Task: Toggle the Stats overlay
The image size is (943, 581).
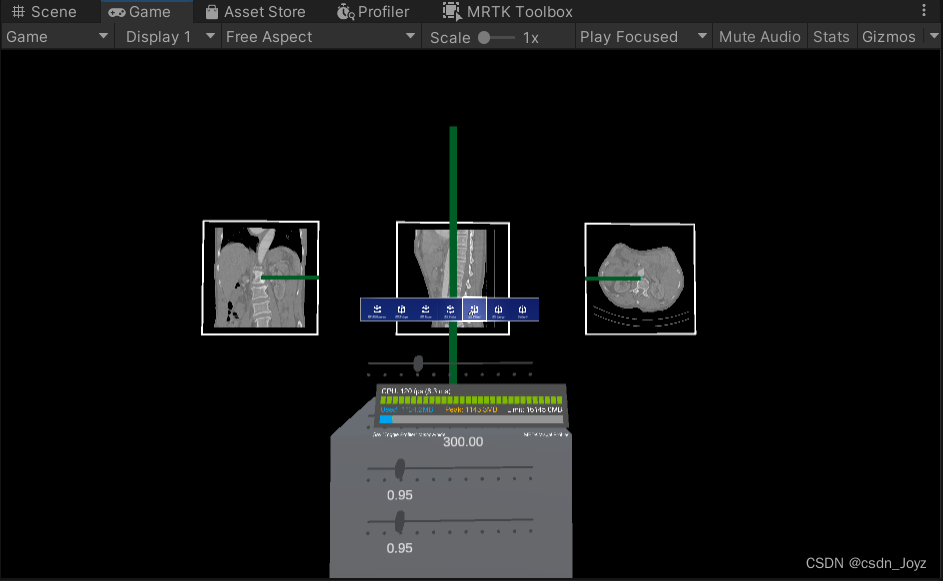Action: [x=831, y=37]
